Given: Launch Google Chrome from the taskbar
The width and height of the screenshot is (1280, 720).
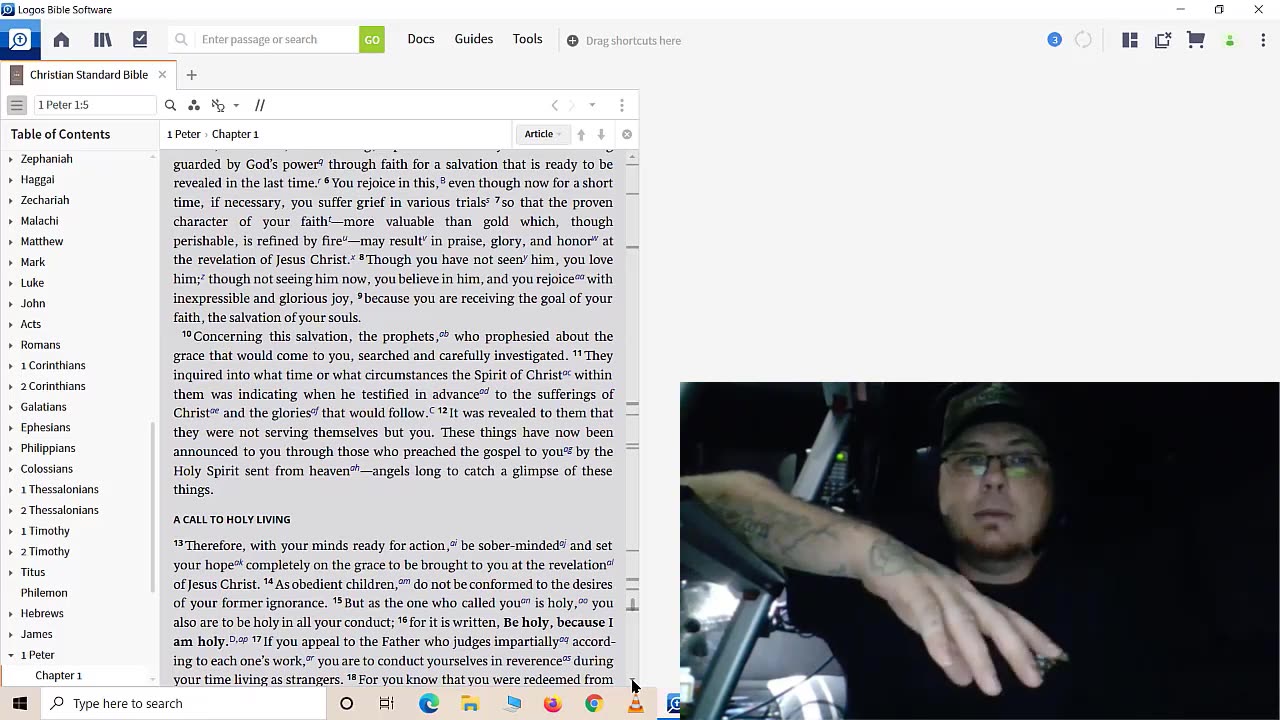Looking at the screenshot, I should tap(594, 703).
